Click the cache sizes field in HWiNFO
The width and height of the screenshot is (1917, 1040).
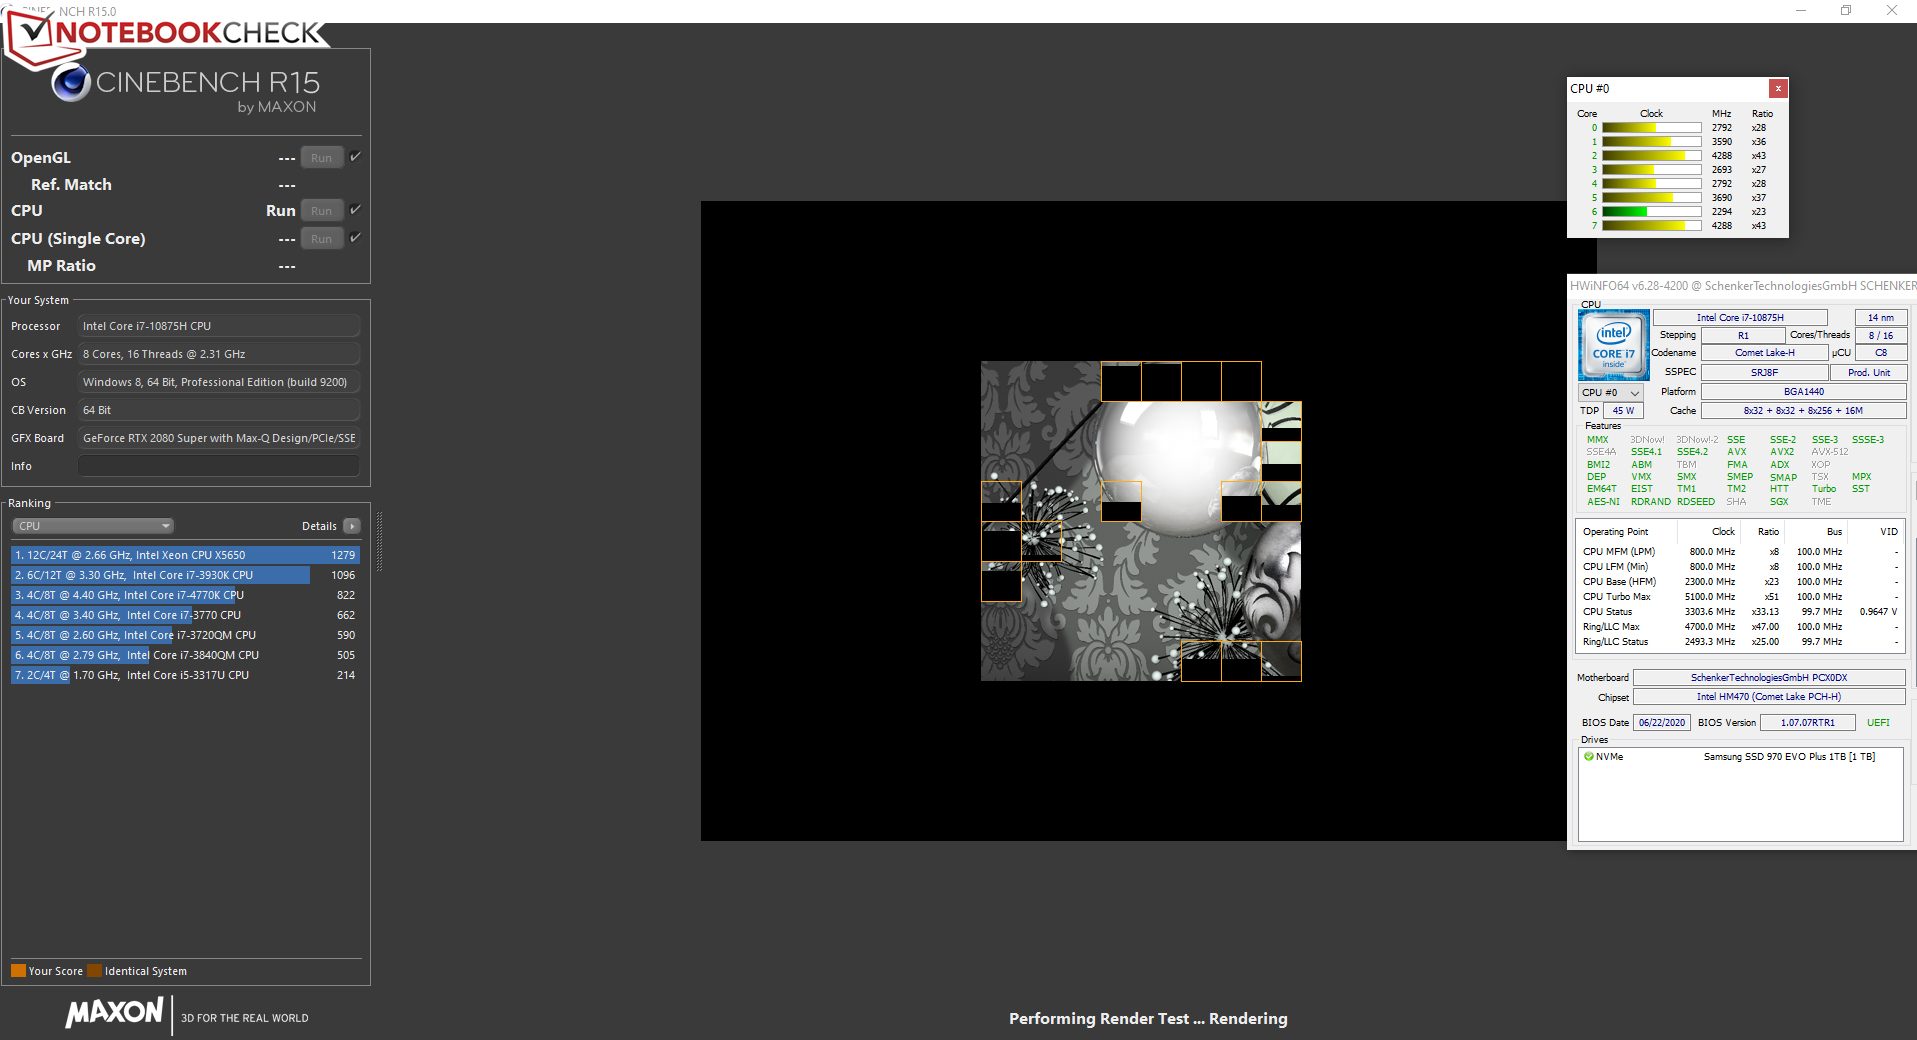[x=1804, y=411]
